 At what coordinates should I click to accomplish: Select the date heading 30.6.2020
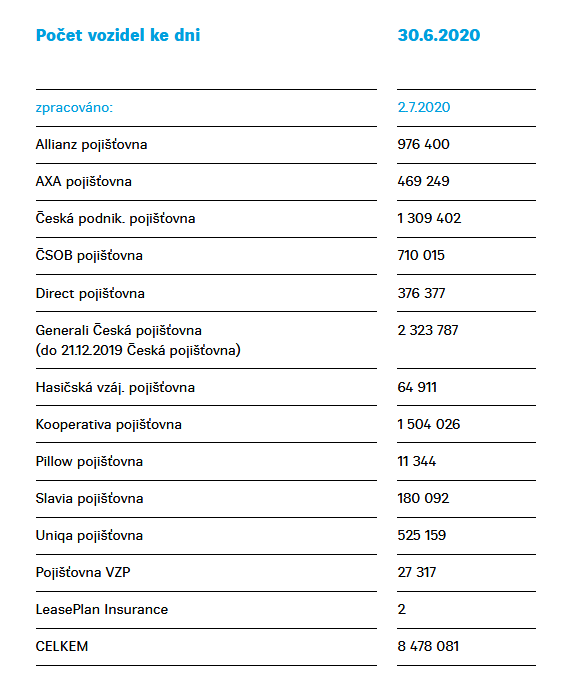(x=439, y=35)
